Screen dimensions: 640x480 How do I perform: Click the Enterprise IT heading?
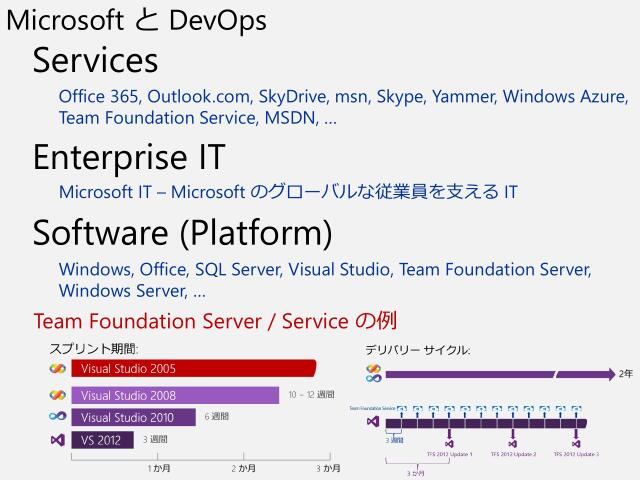coord(128,157)
